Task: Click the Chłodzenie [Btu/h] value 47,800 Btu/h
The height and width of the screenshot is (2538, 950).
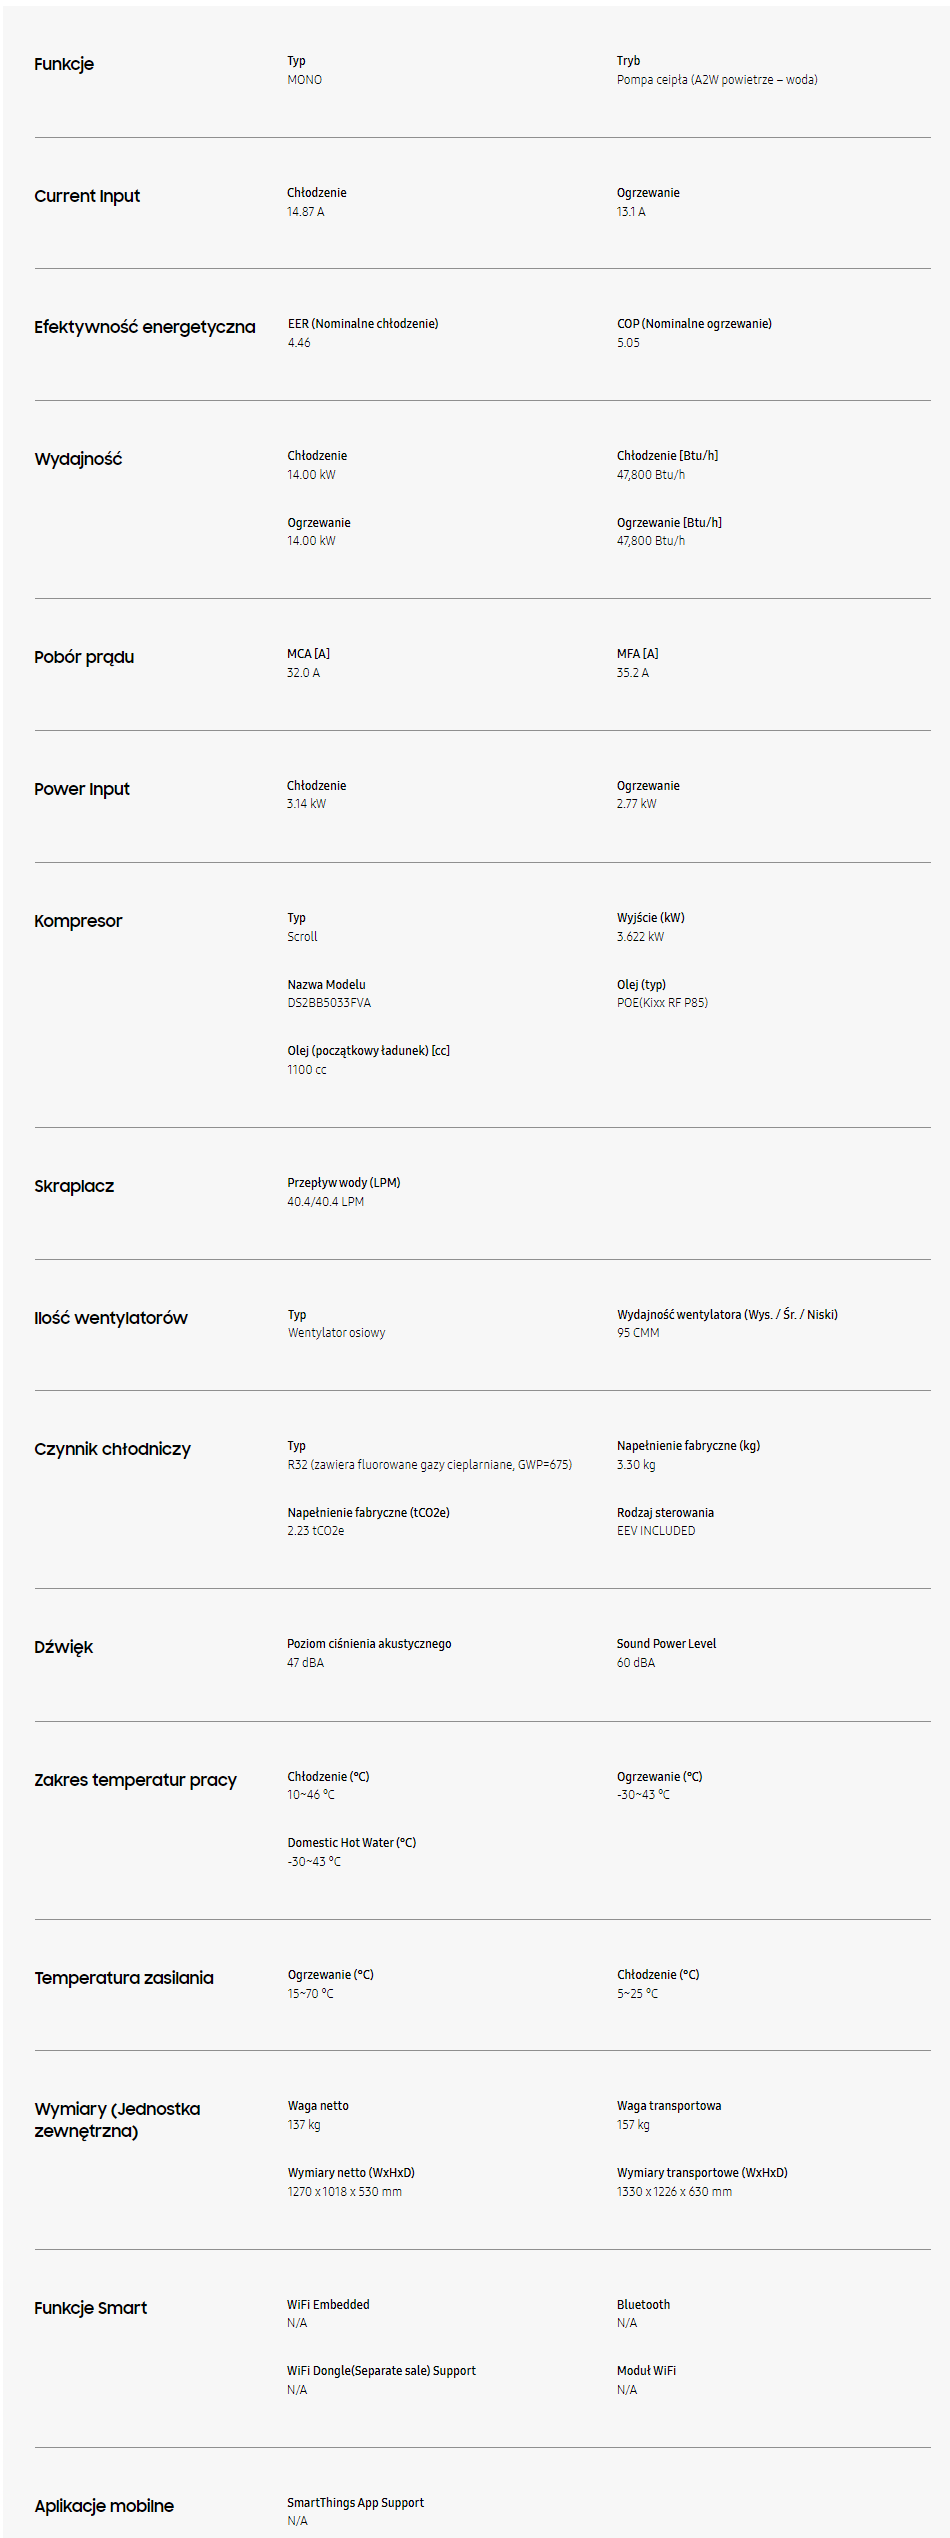Action: point(651,475)
